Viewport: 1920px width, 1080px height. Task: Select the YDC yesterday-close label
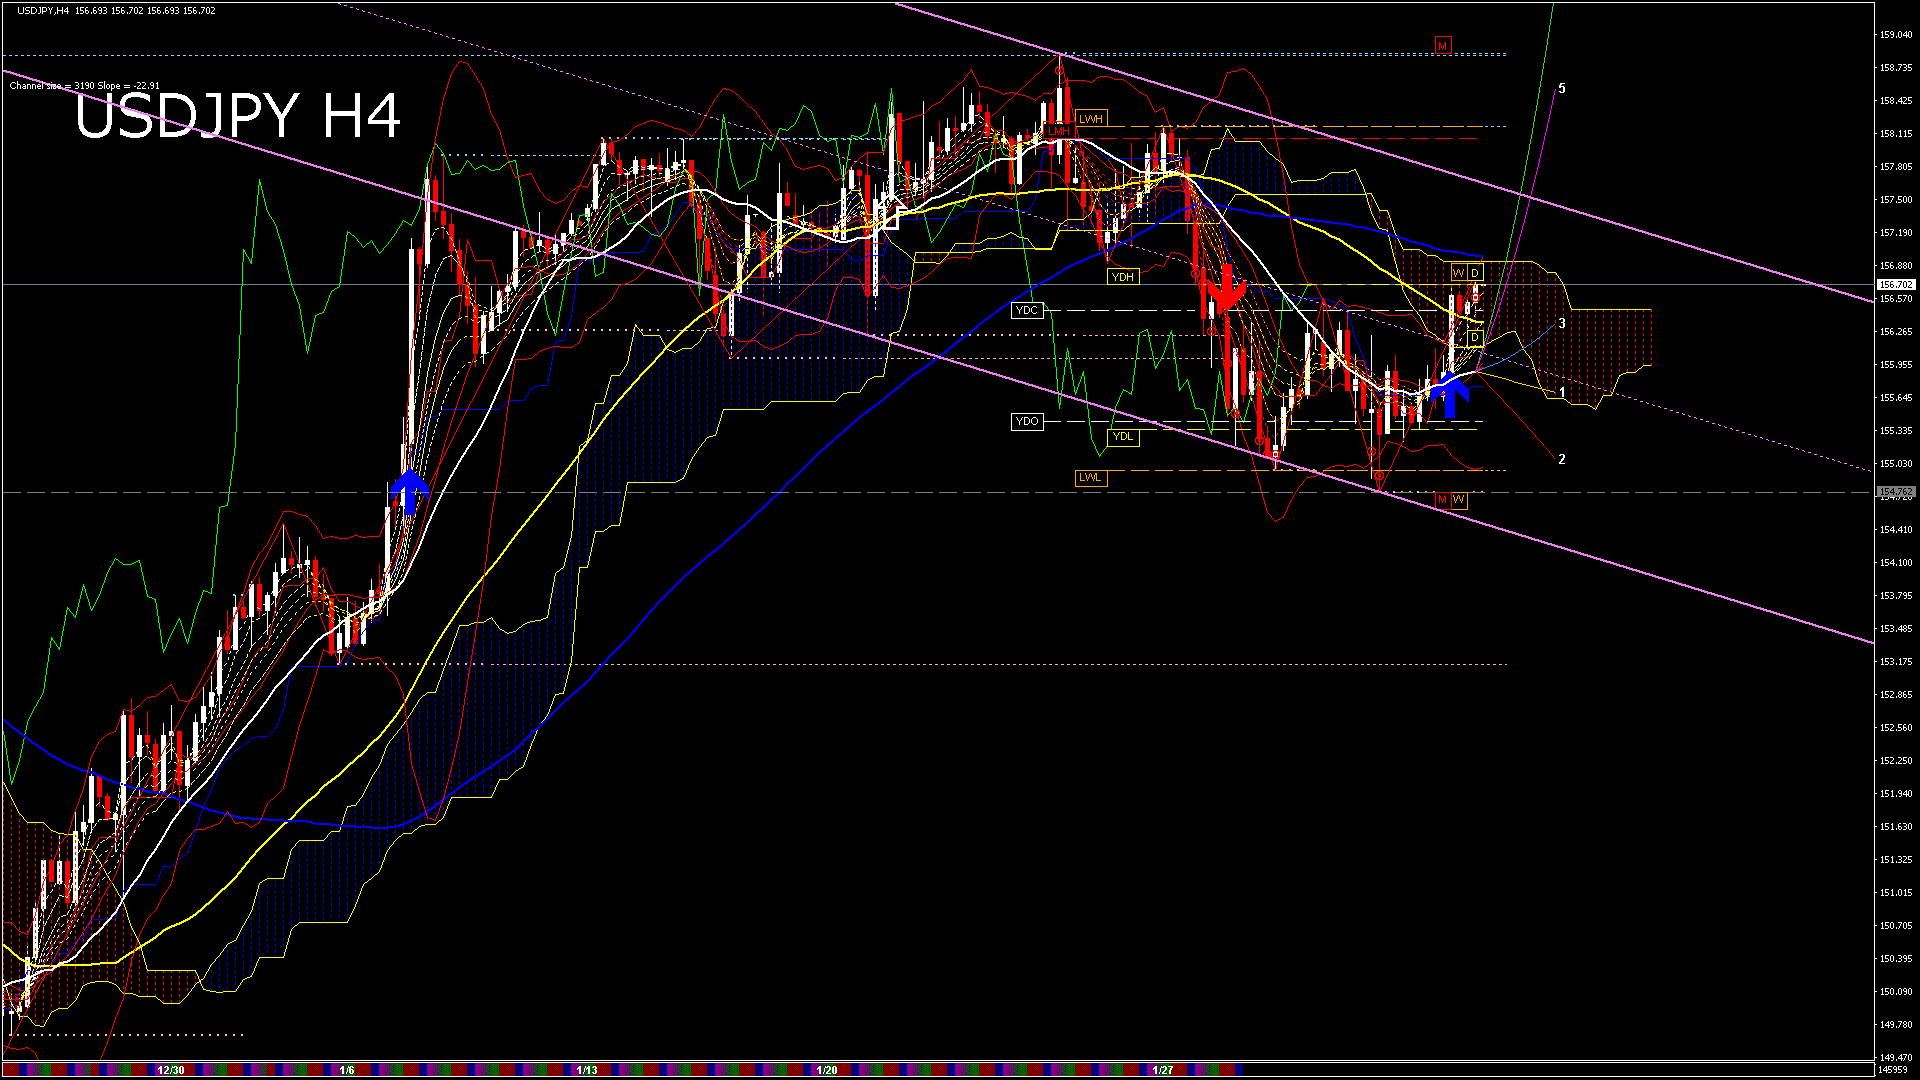[x=1027, y=311]
